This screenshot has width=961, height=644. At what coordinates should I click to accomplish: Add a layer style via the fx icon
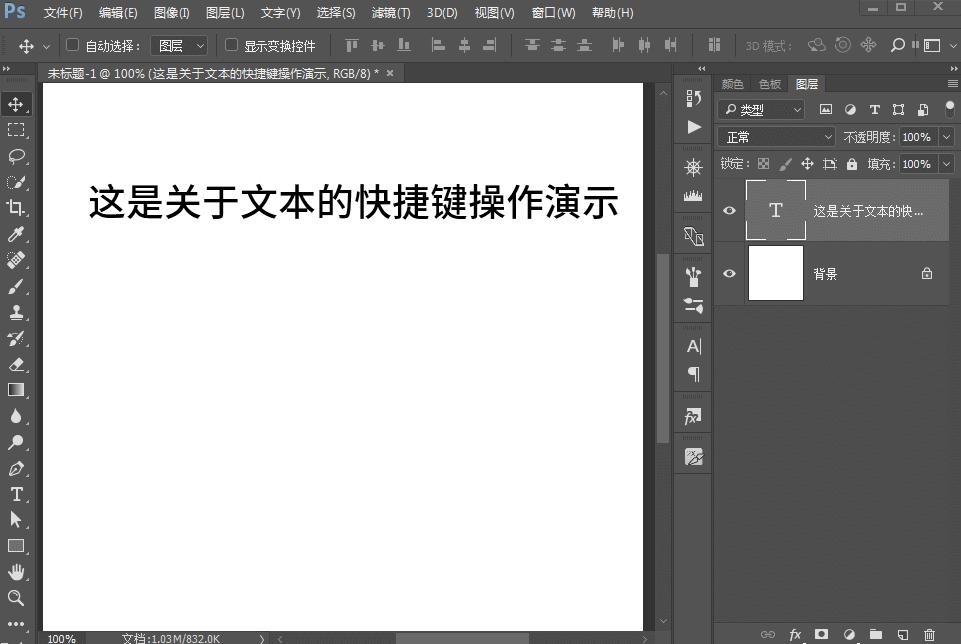point(794,634)
